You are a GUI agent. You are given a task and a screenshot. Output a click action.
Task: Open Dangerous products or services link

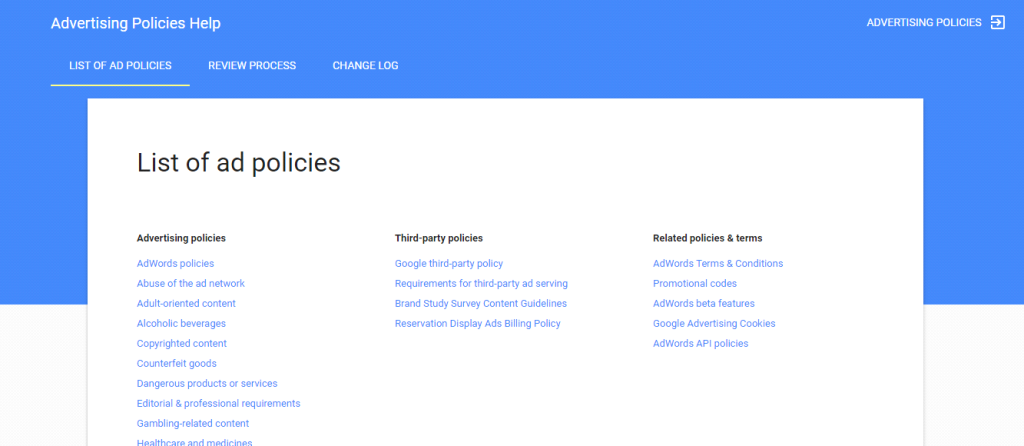pyautogui.click(x=207, y=384)
